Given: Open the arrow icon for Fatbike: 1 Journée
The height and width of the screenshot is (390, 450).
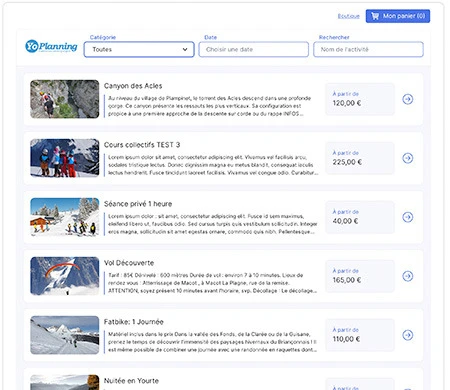Looking at the screenshot, I should [407, 335].
